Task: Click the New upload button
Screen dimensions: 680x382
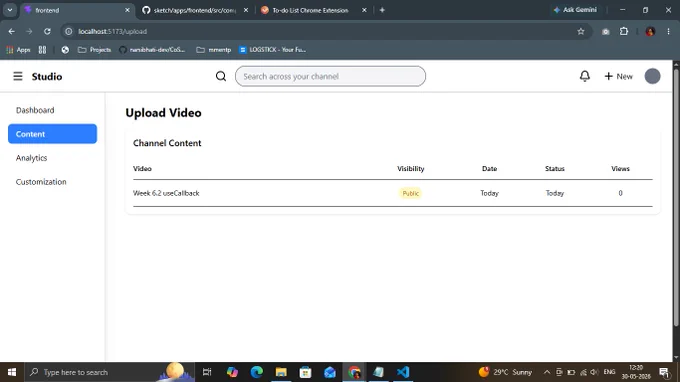Action: click(618, 76)
